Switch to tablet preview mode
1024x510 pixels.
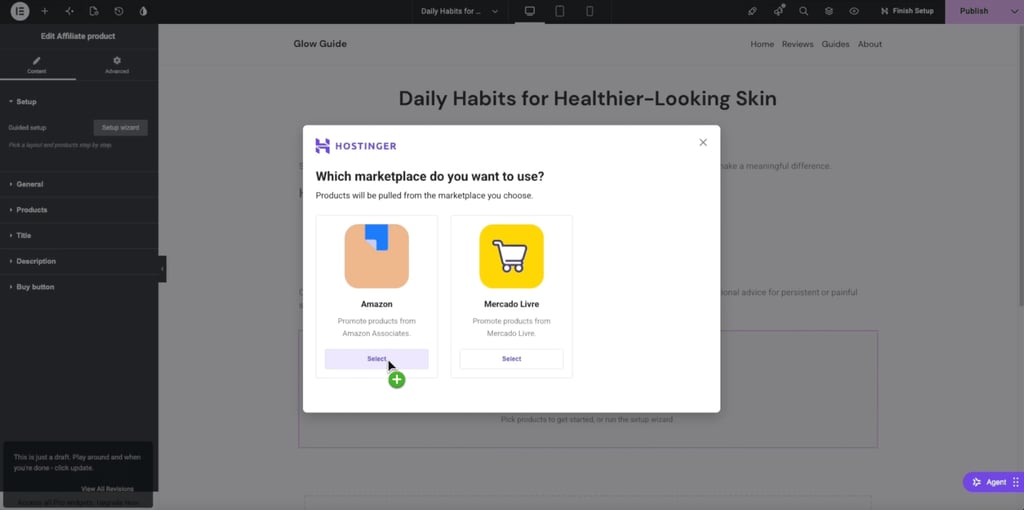point(560,11)
